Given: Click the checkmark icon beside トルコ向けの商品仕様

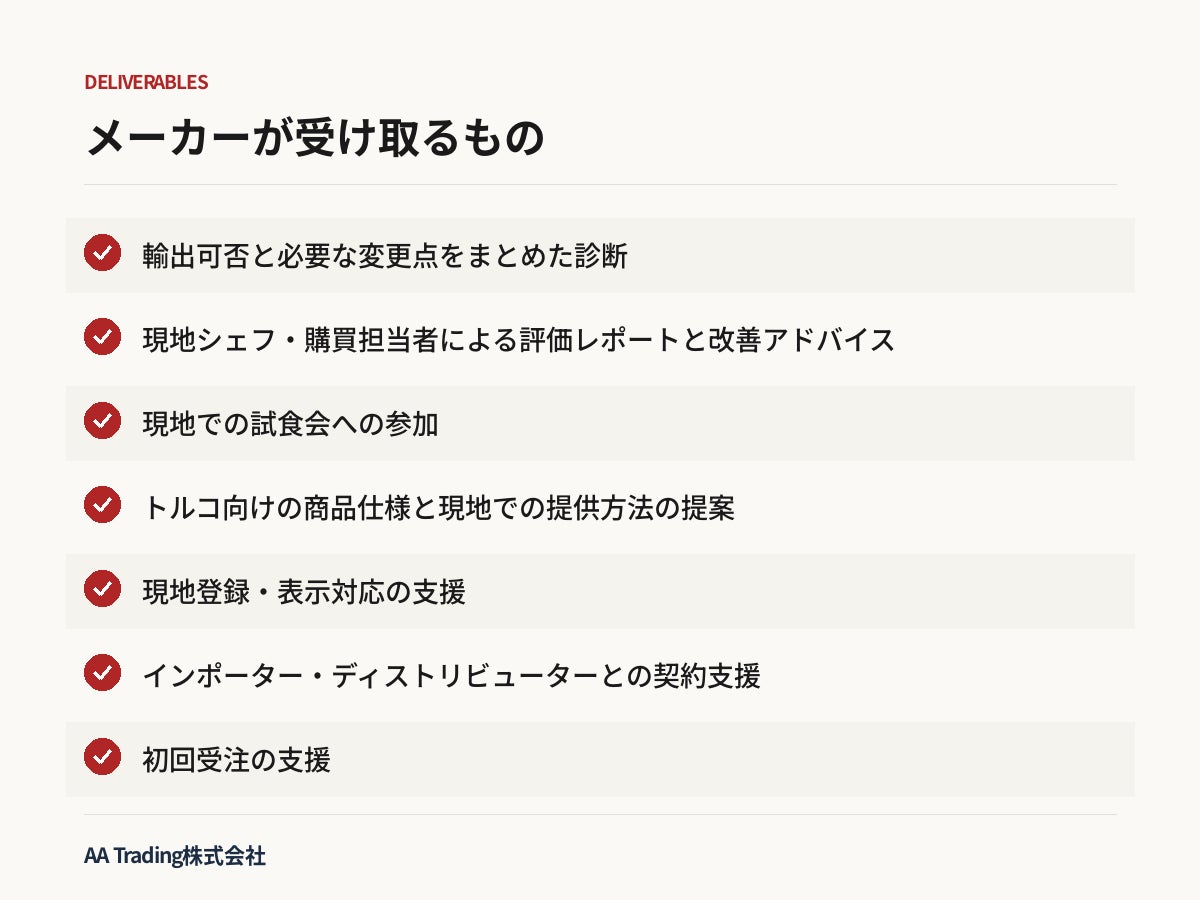Looking at the screenshot, I should click(x=102, y=505).
